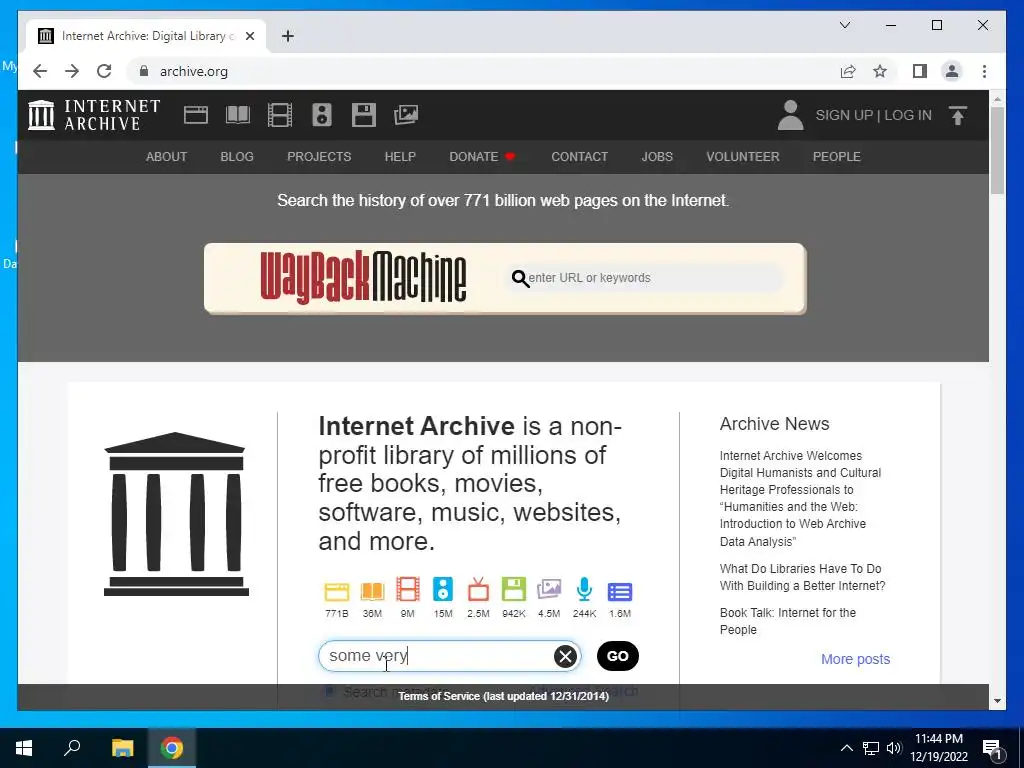
Task: Click the microphone icon labeled 244K
Action: (584, 589)
